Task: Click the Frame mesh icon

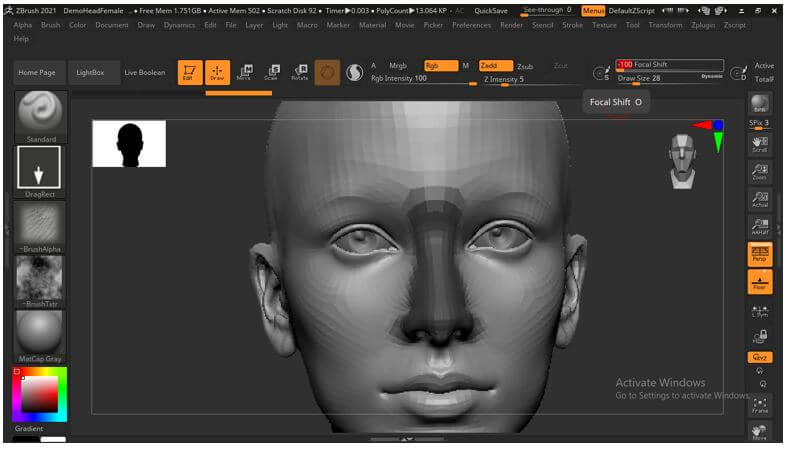Action: pyautogui.click(x=760, y=402)
